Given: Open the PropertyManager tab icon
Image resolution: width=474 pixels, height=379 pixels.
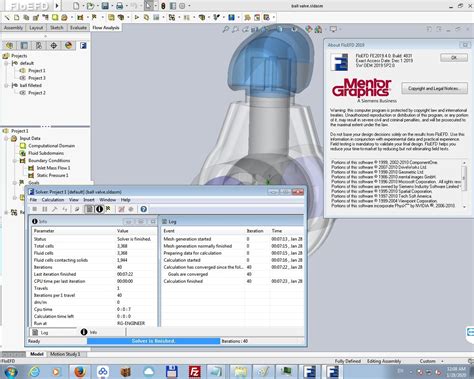Looking at the screenshot, I should (x=24, y=45).
